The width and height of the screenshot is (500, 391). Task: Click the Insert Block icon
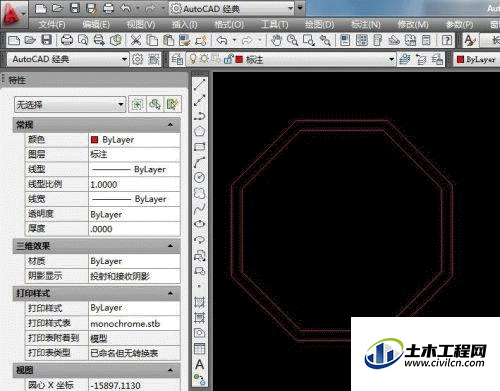[x=200, y=255]
